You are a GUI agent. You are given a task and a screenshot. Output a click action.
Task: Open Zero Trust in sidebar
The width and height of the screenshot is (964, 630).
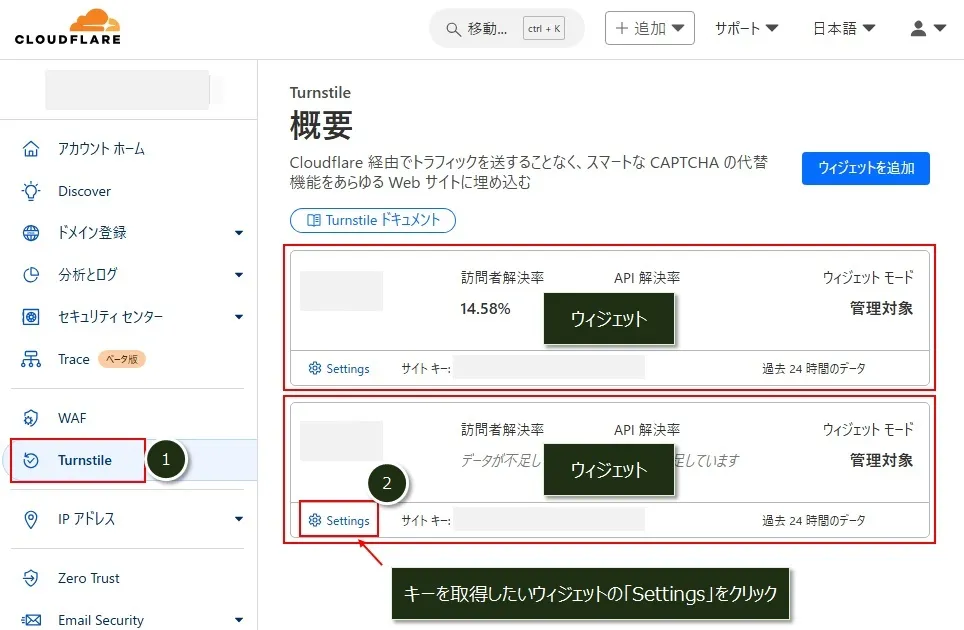point(89,578)
